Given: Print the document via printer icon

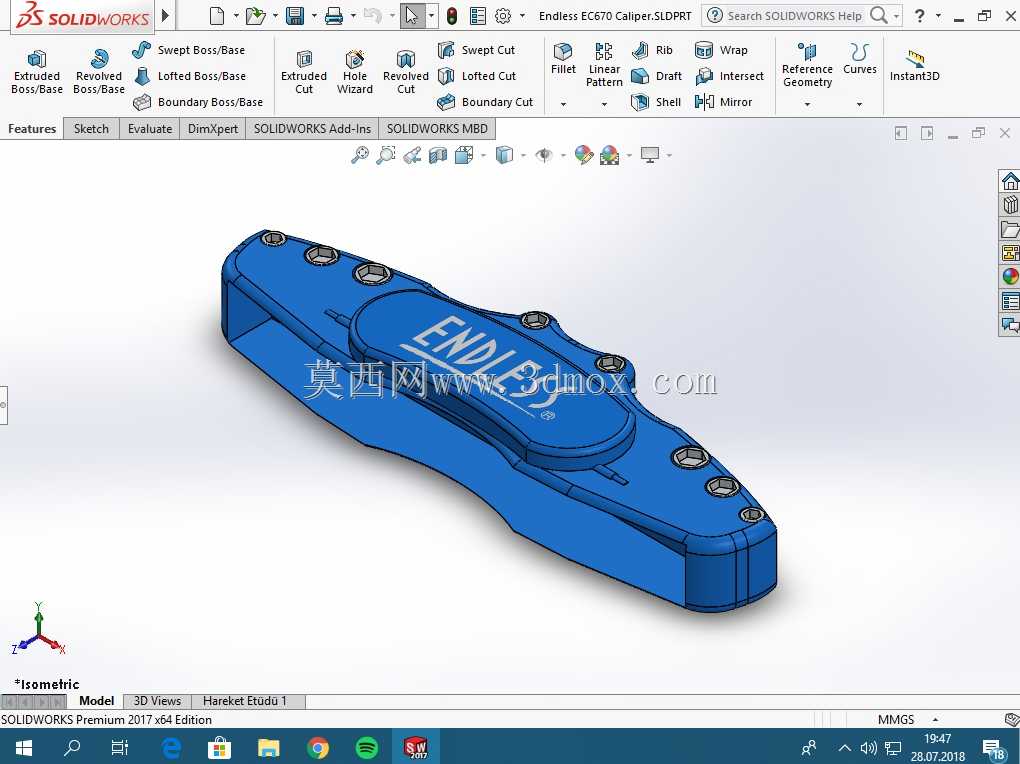Looking at the screenshot, I should click(x=334, y=16).
